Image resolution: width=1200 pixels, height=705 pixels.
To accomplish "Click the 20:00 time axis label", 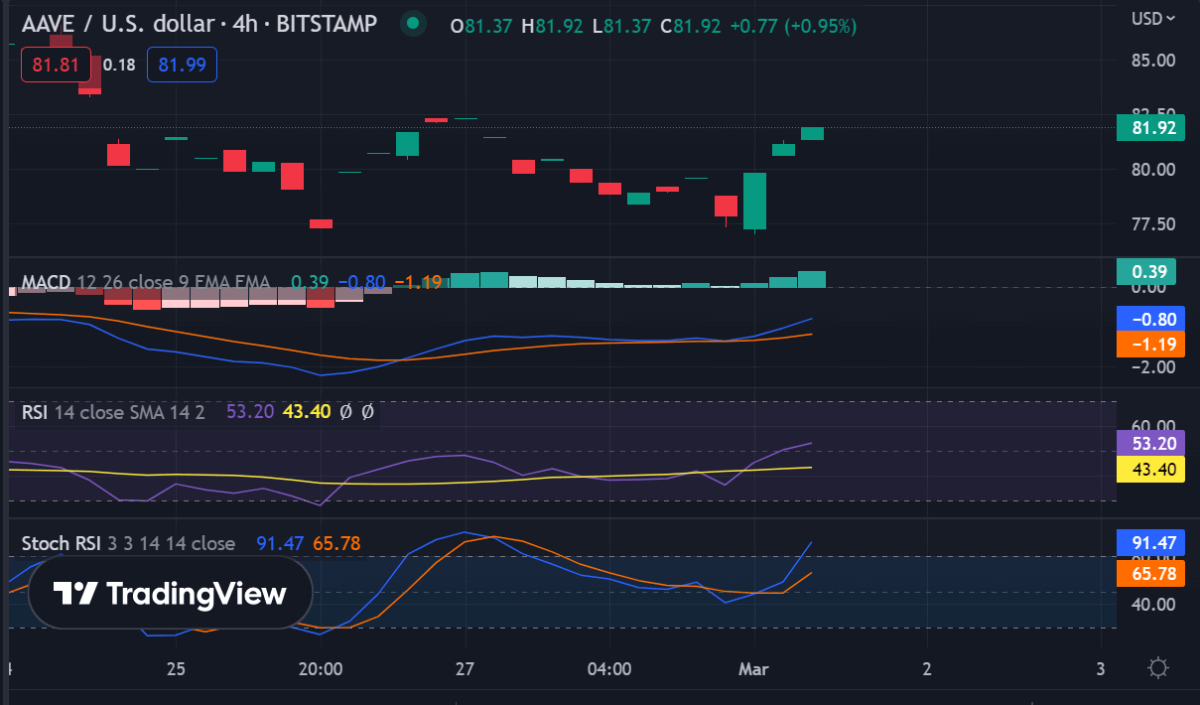I will 320,668.
